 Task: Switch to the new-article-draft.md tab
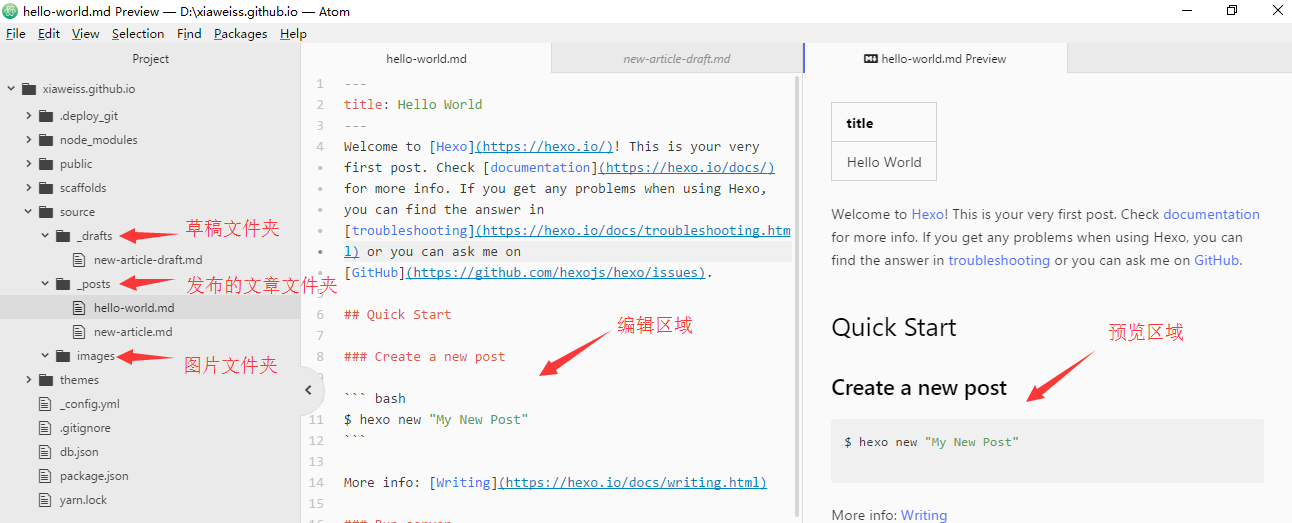pos(676,59)
